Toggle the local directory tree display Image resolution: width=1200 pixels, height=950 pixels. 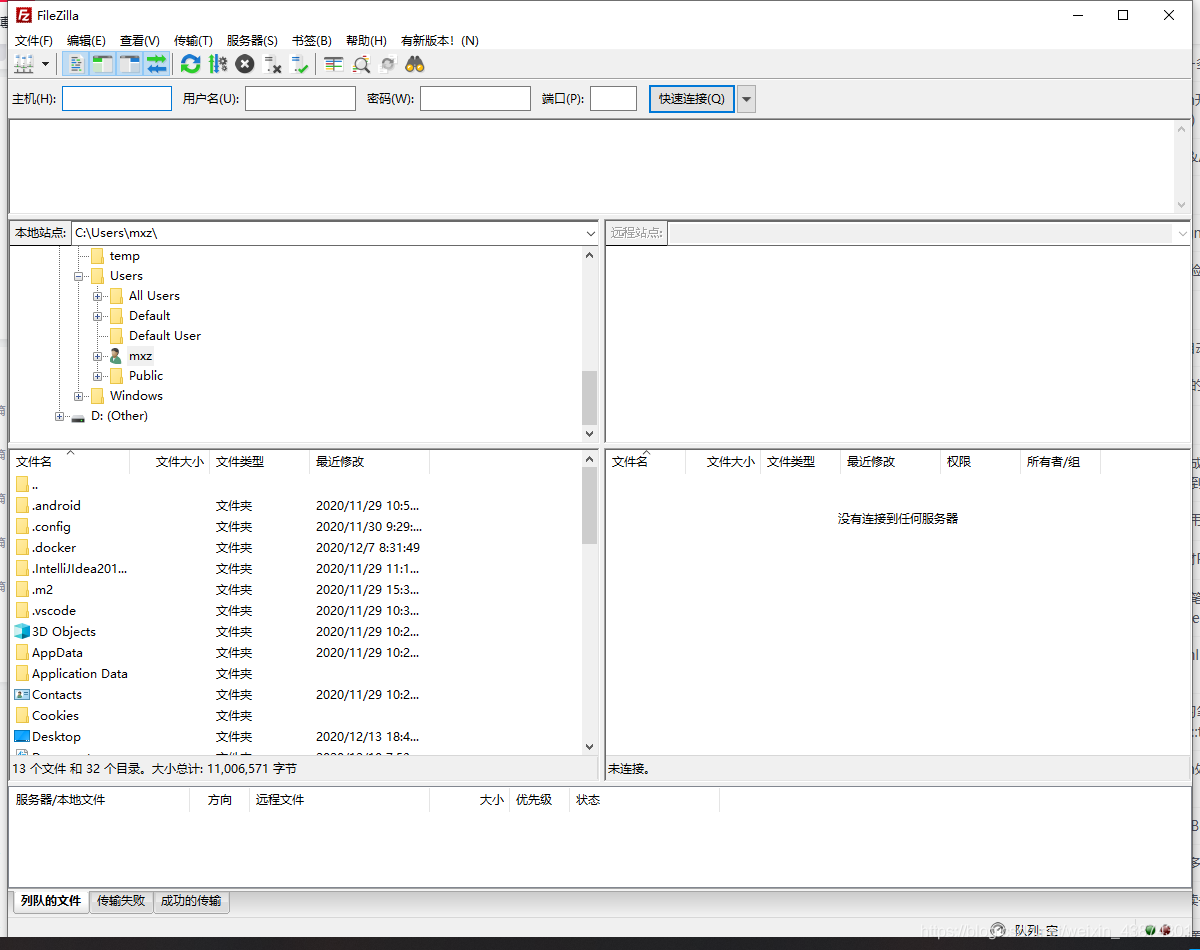(x=102, y=64)
